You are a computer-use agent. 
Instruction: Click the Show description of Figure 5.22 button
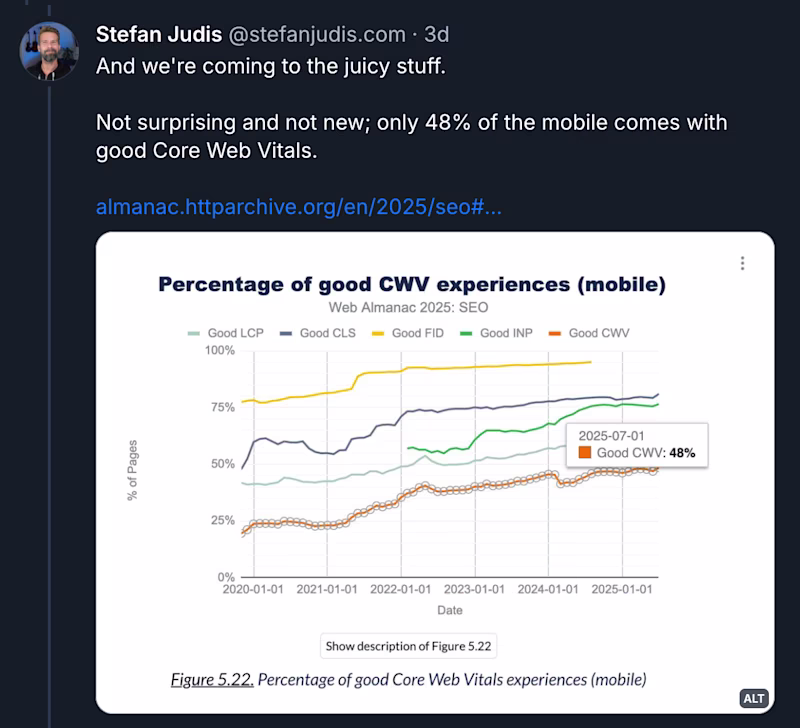click(x=408, y=646)
